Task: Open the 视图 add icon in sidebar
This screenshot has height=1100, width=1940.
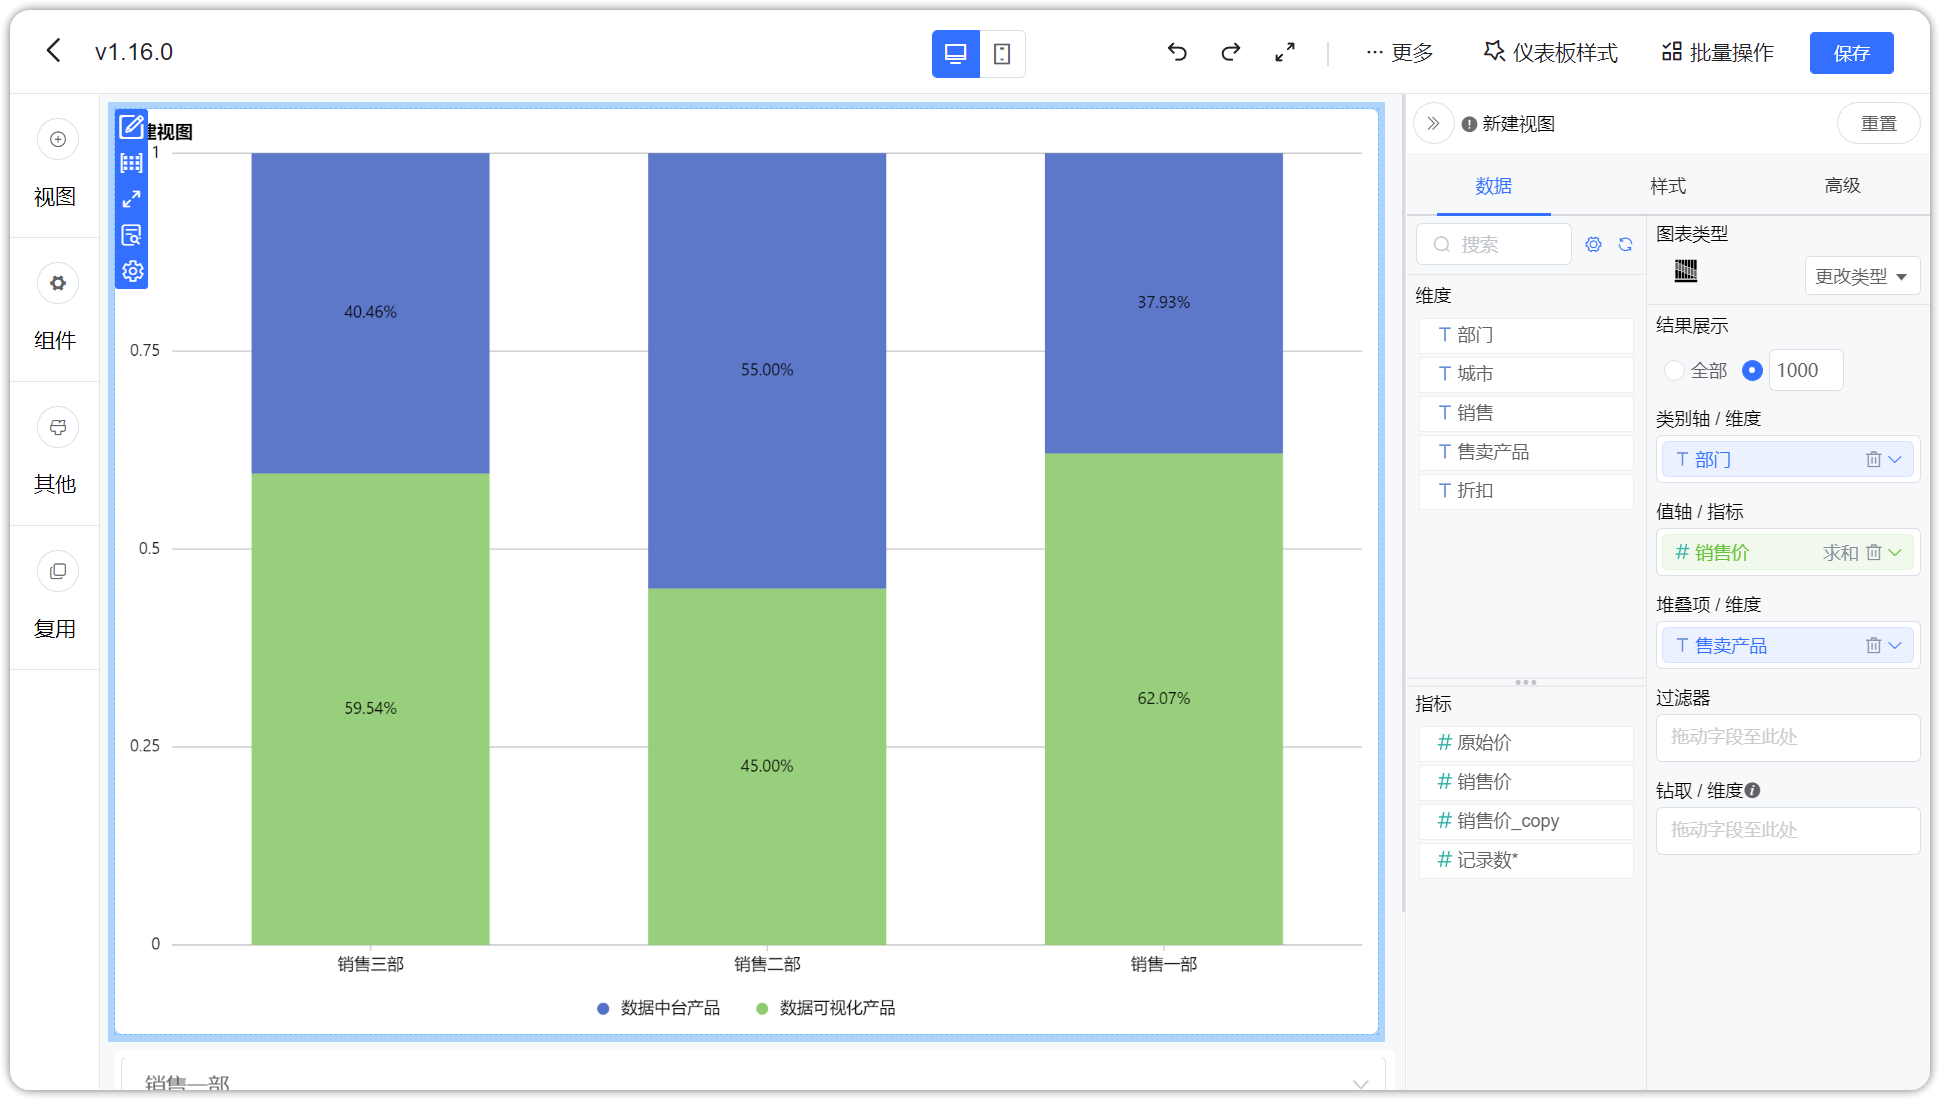Action: [x=57, y=139]
